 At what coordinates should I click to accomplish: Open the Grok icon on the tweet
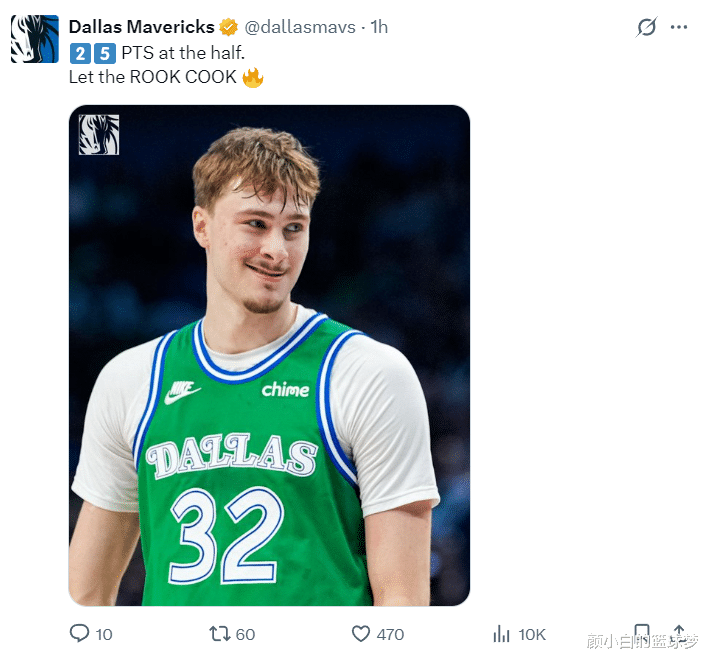[x=646, y=28]
